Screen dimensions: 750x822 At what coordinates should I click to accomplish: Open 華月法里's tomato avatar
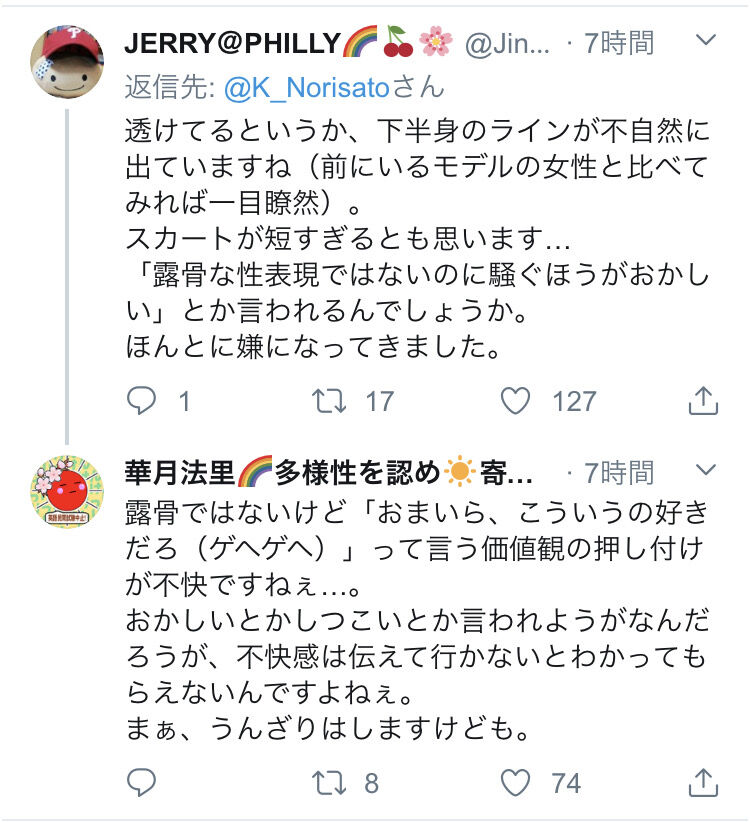(67, 491)
